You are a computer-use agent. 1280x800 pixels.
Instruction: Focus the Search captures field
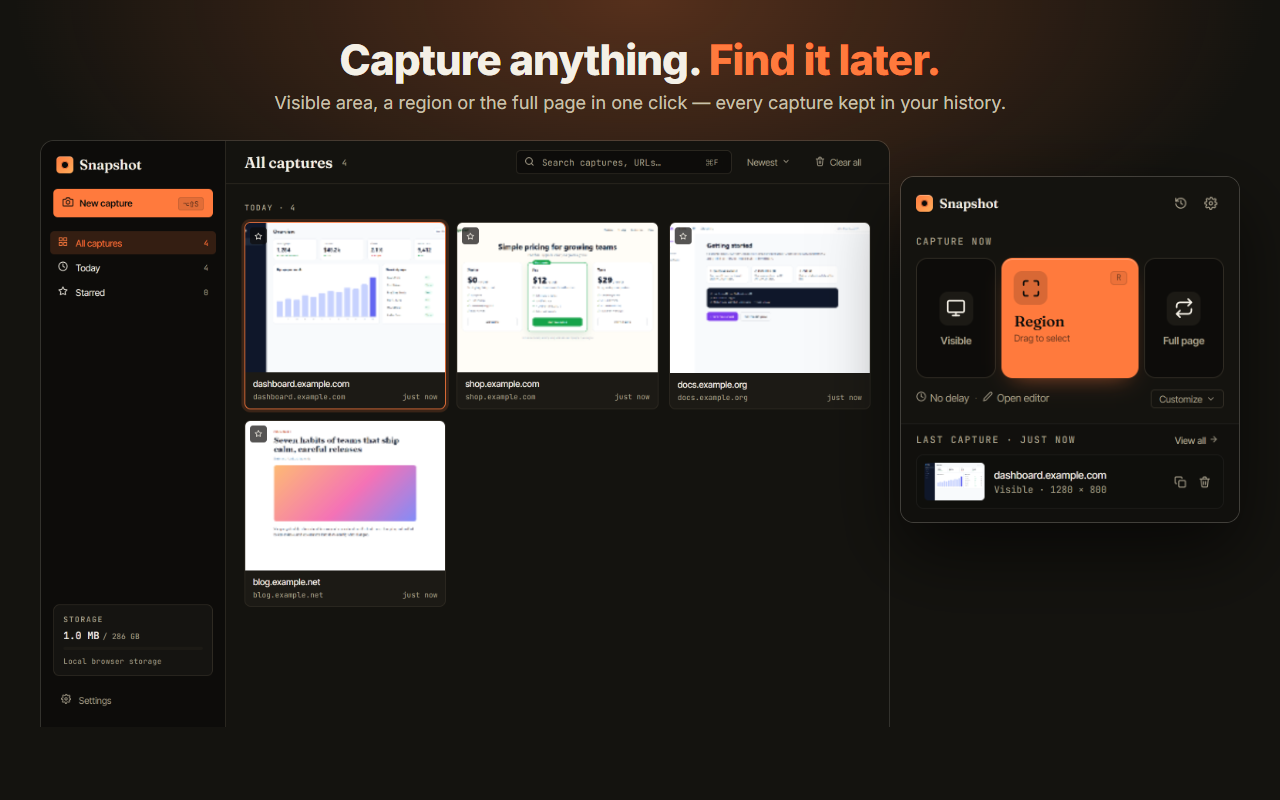click(624, 162)
